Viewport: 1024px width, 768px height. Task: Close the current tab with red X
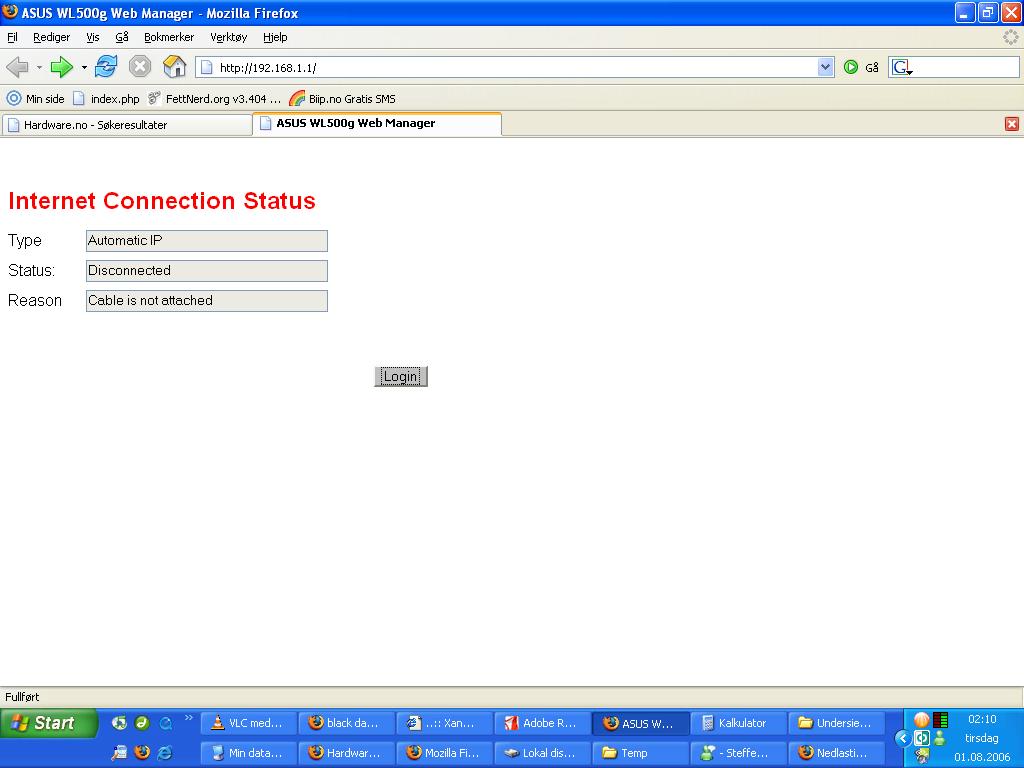coord(1012,124)
